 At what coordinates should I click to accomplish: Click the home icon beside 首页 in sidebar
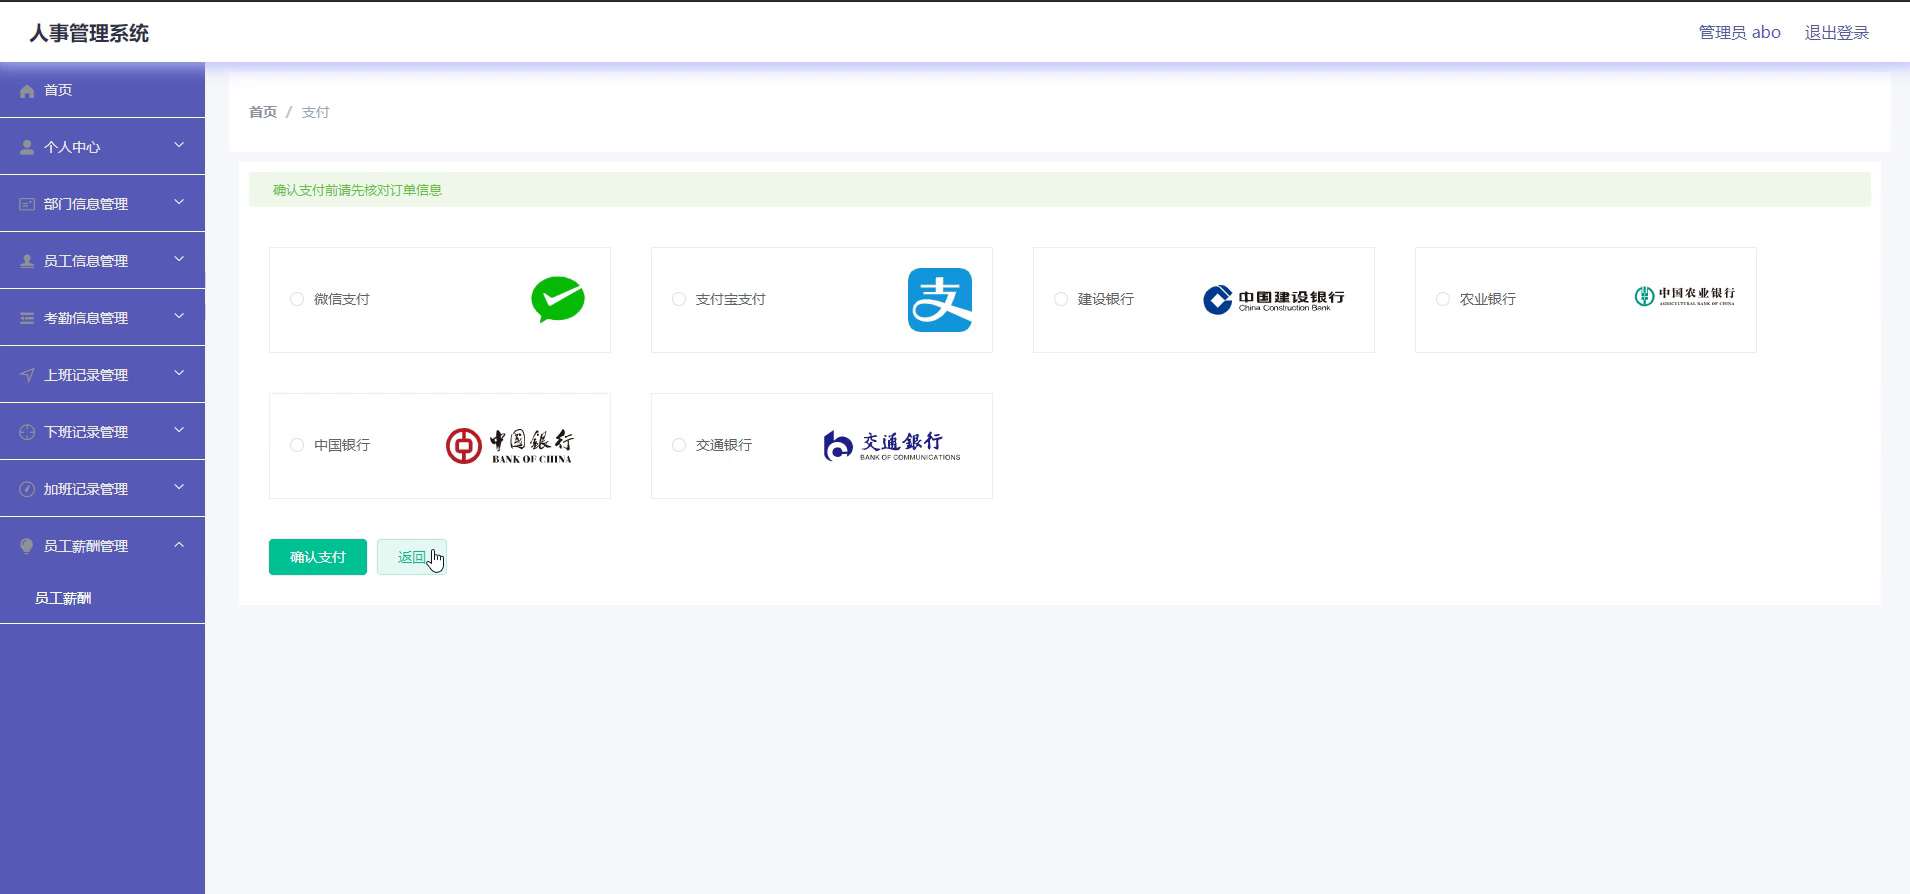click(27, 91)
